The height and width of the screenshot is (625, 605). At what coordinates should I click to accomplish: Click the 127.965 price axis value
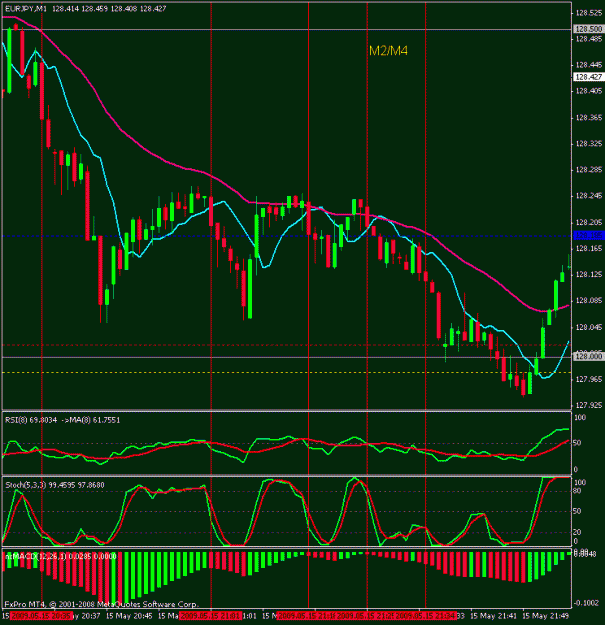[589, 379]
